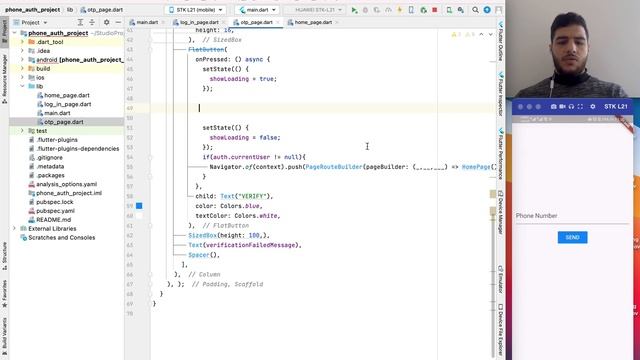Go to next highlighted error arrow in editor
The width and height of the screenshot is (640, 360).
pyautogui.click(x=491, y=35)
